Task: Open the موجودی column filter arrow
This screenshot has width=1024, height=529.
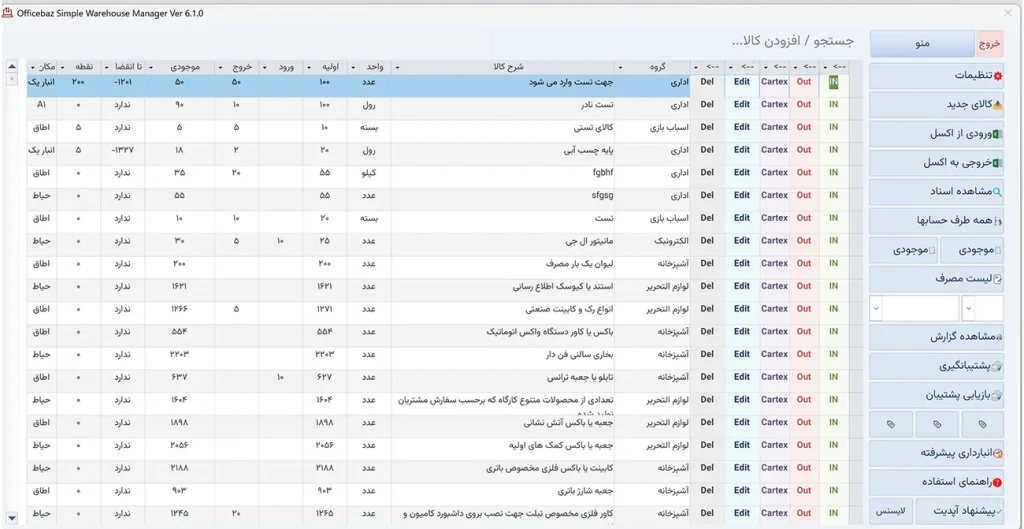Action: point(150,67)
